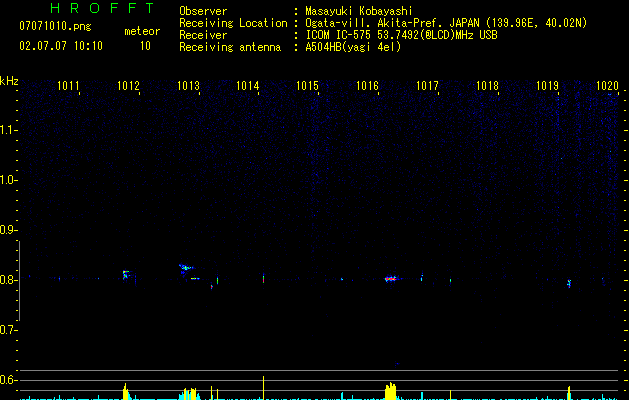This screenshot has width=629, height=400.
Task: Click frequency axis label 0.7
Action: 8,330
